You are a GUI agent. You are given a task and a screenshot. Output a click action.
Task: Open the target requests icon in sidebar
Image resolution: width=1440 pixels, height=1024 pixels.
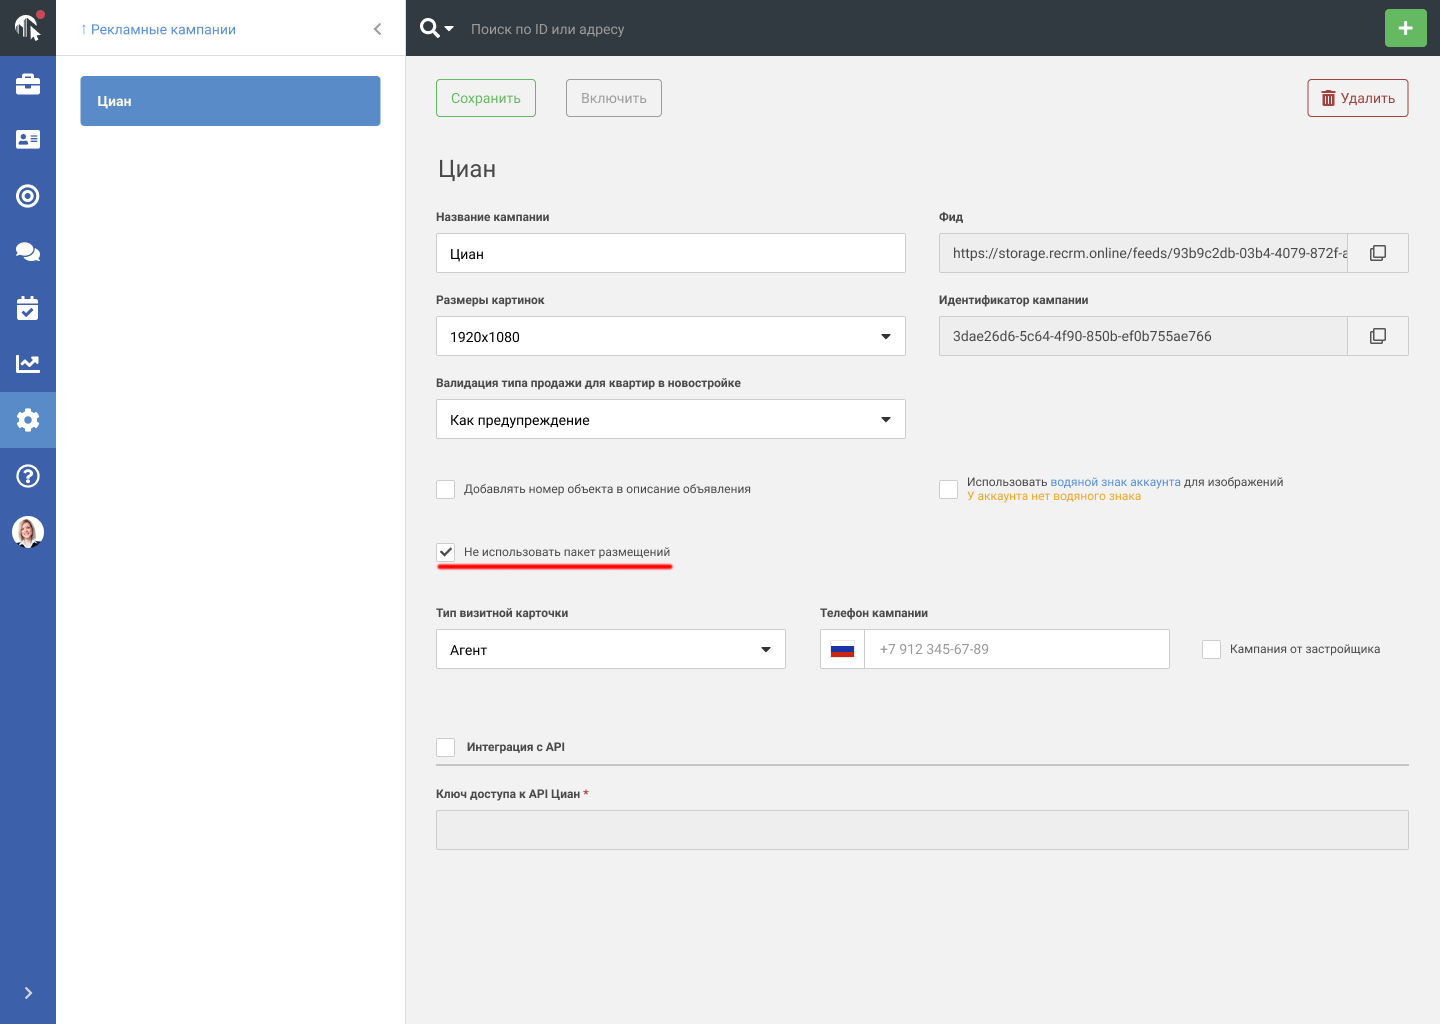tap(28, 196)
